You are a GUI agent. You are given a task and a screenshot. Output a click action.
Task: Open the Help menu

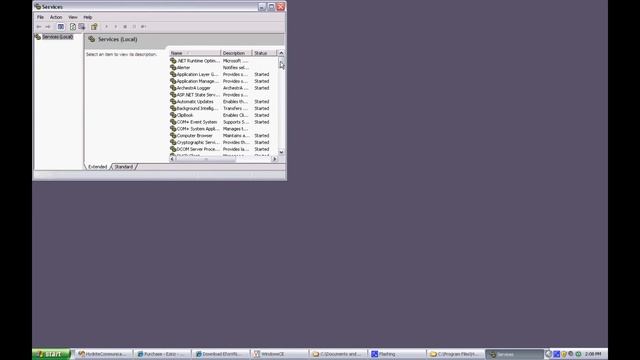[x=88, y=17]
